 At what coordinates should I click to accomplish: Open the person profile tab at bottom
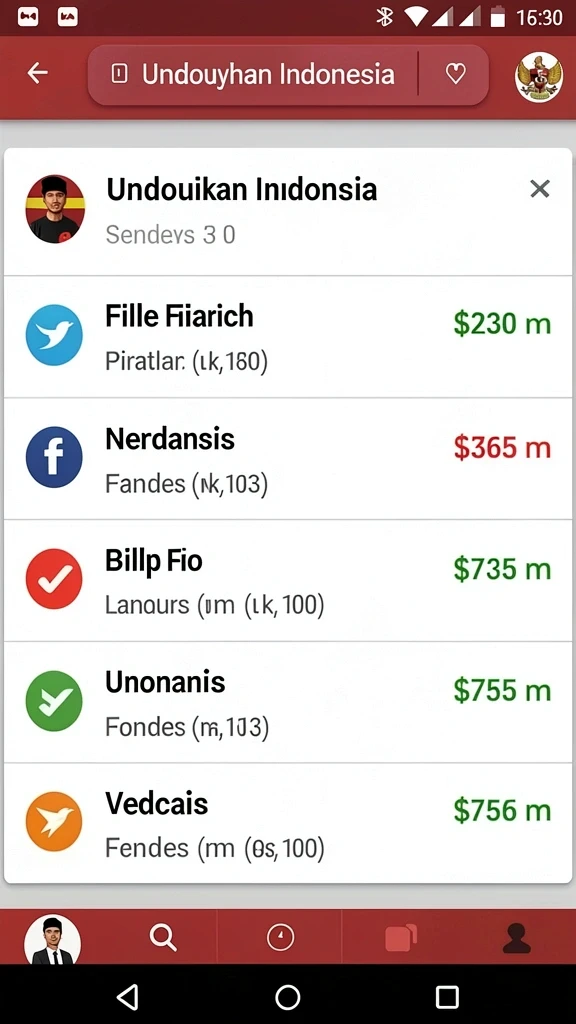pyautogui.click(x=516, y=938)
